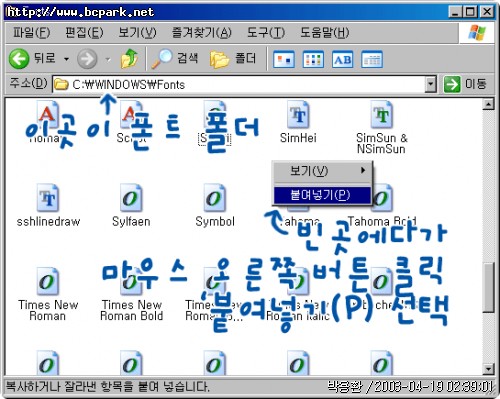Image resolution: width=500 pixels, height=399 pixels.
Task: Click the Sylfaen file name label
Action: pos(131,222)
